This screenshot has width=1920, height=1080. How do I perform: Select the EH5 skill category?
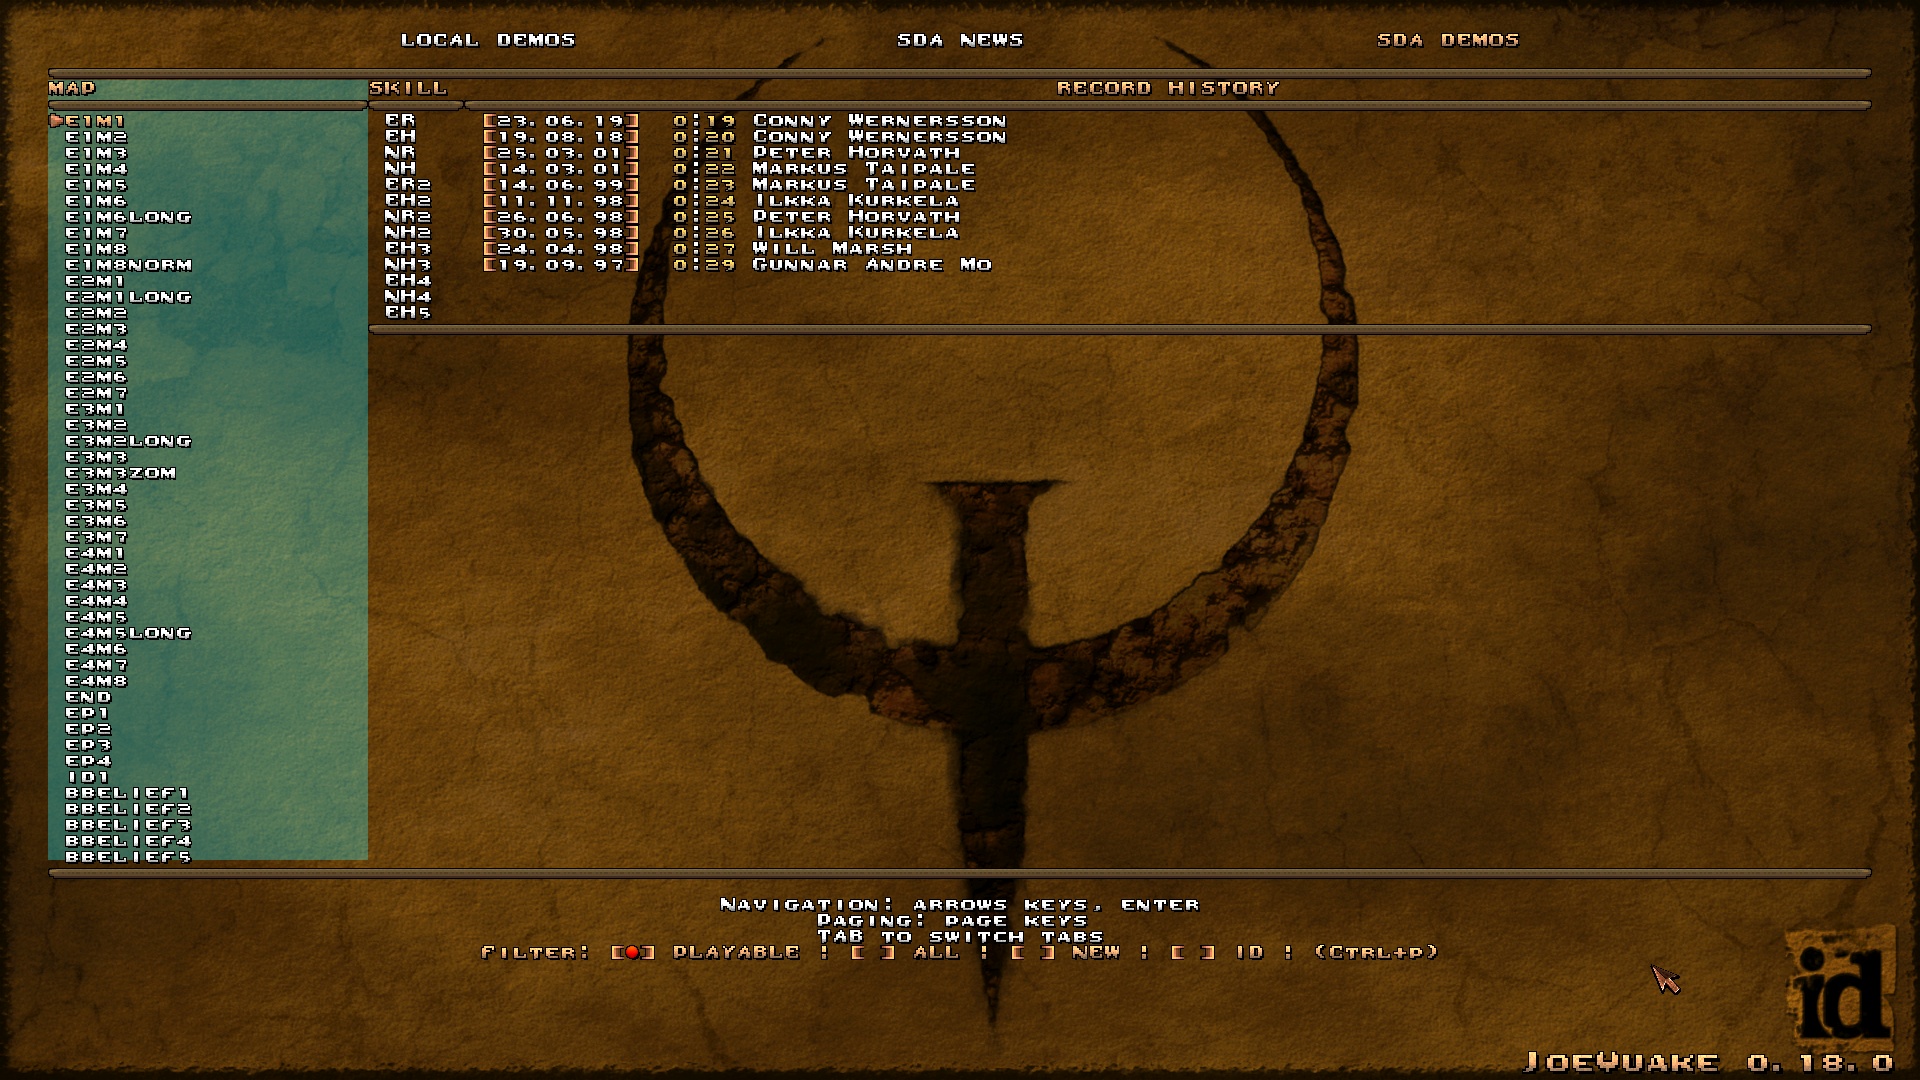coord(408,312)
